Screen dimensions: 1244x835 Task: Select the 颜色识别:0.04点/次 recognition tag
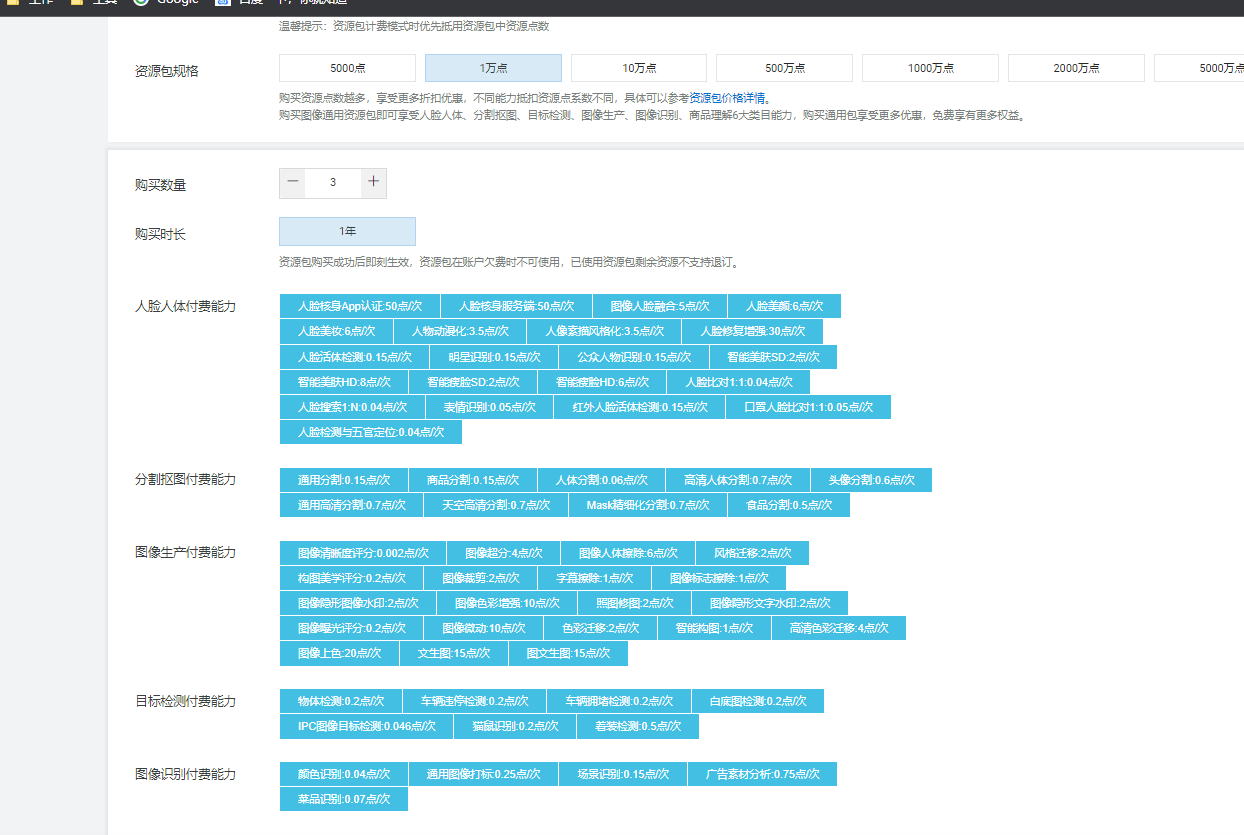pos(343,773)
